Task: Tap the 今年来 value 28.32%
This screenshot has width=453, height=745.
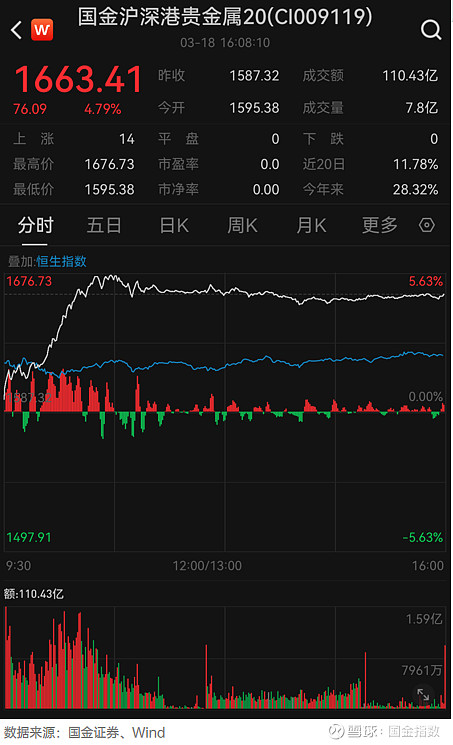Action: 415,190
